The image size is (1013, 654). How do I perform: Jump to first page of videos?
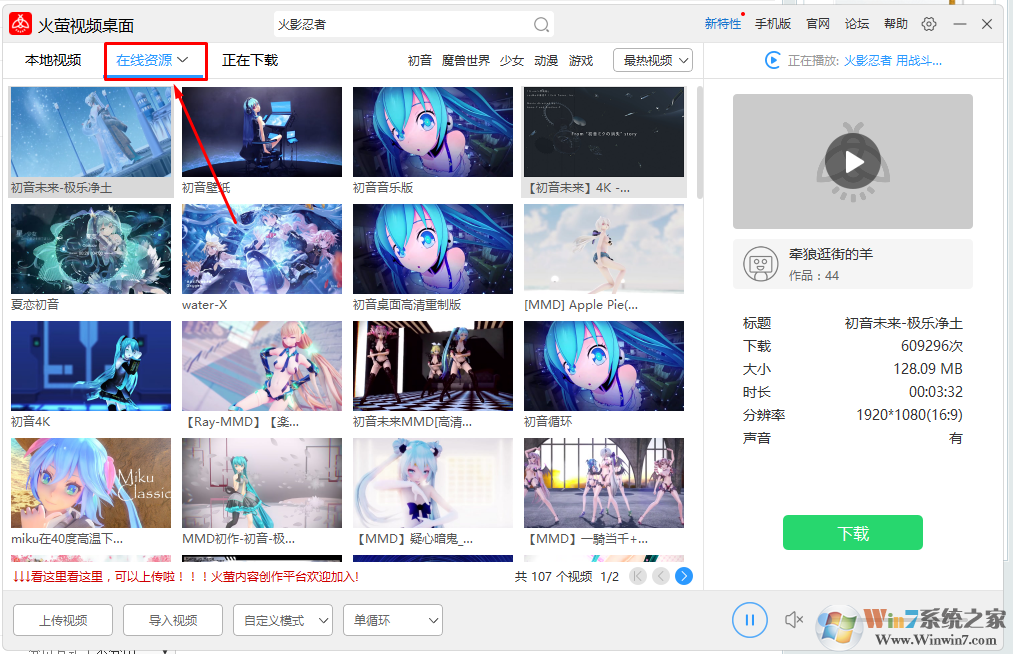coord(638,576)
